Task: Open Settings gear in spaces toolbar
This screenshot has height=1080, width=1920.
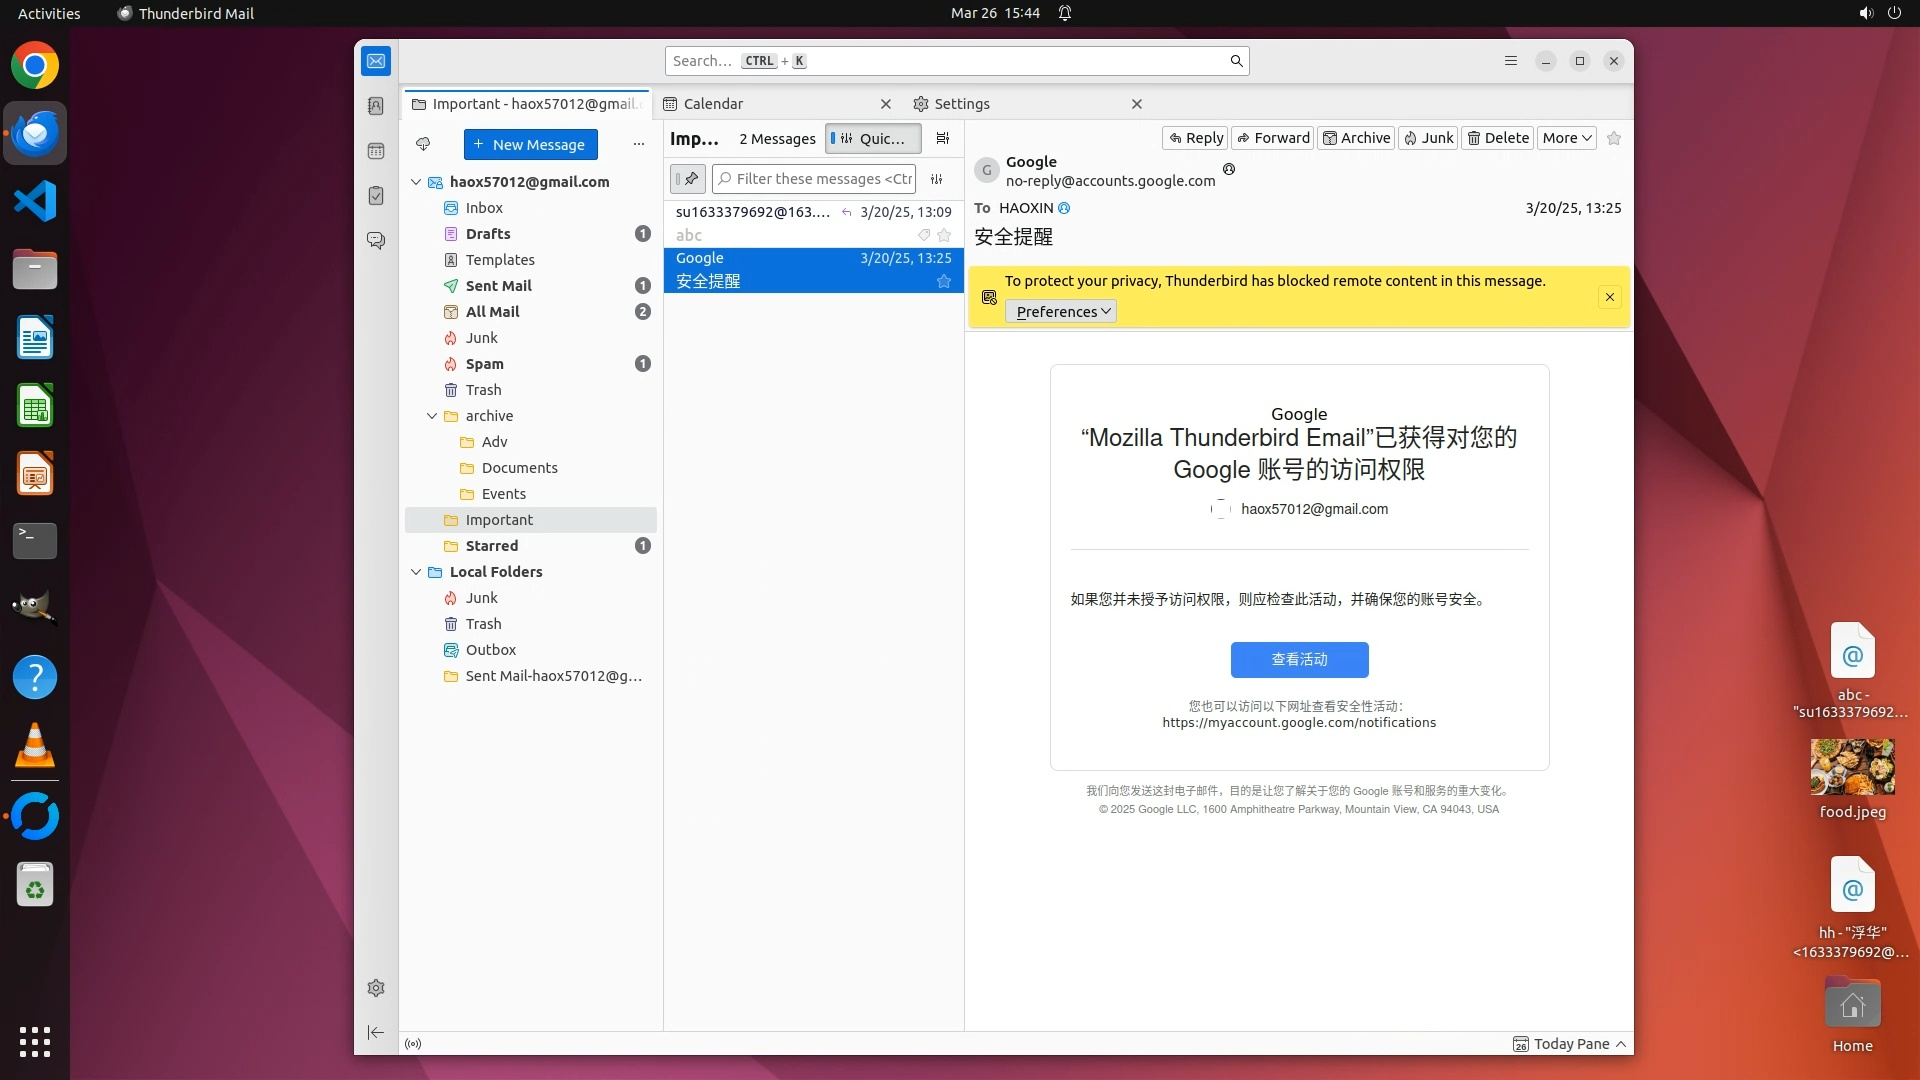Action: click(376, 988)
